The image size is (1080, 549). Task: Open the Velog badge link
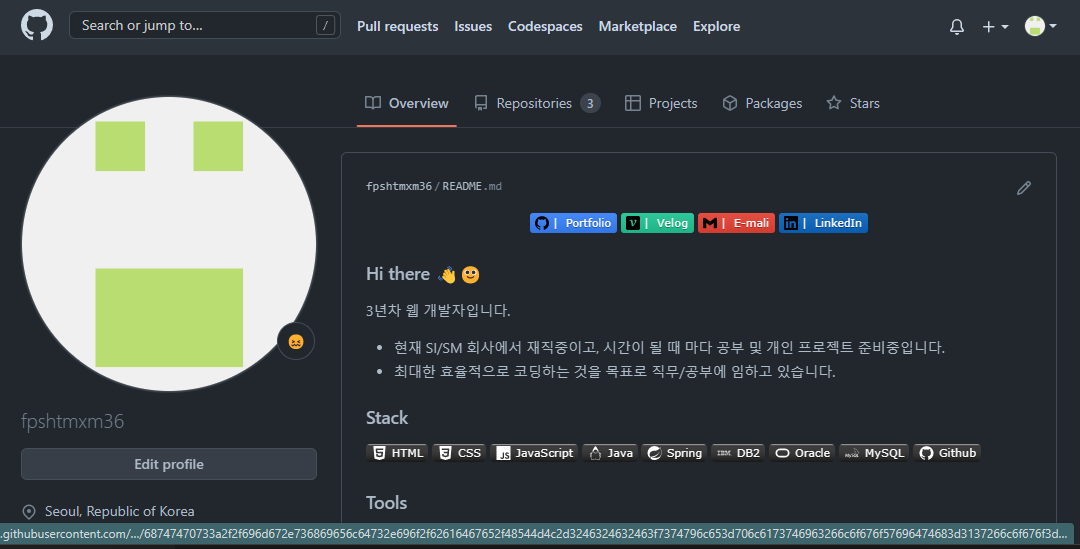pyautogui.click(x=657, y=223)
